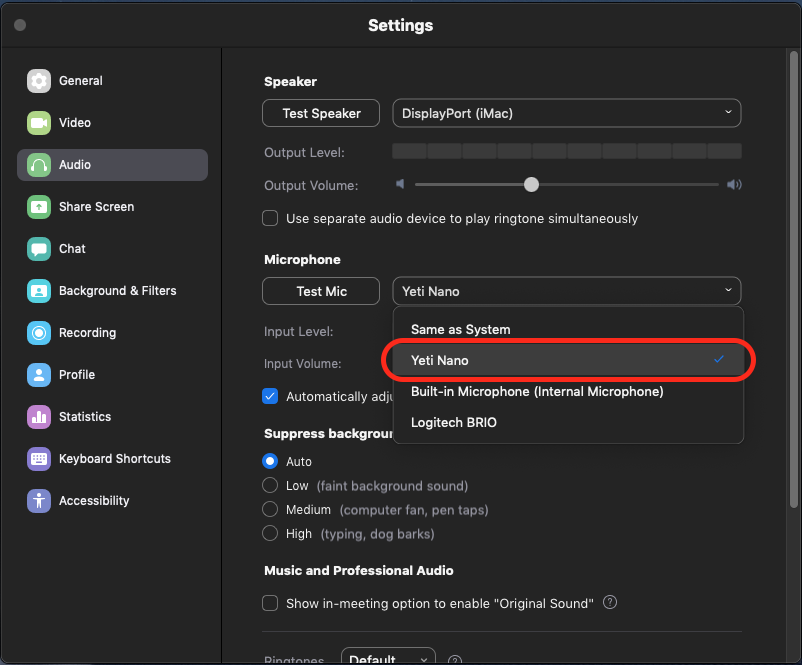The image size is (802, 665).
Task: Click the Output Volume slider handle
Action: [x=532, y=185]
